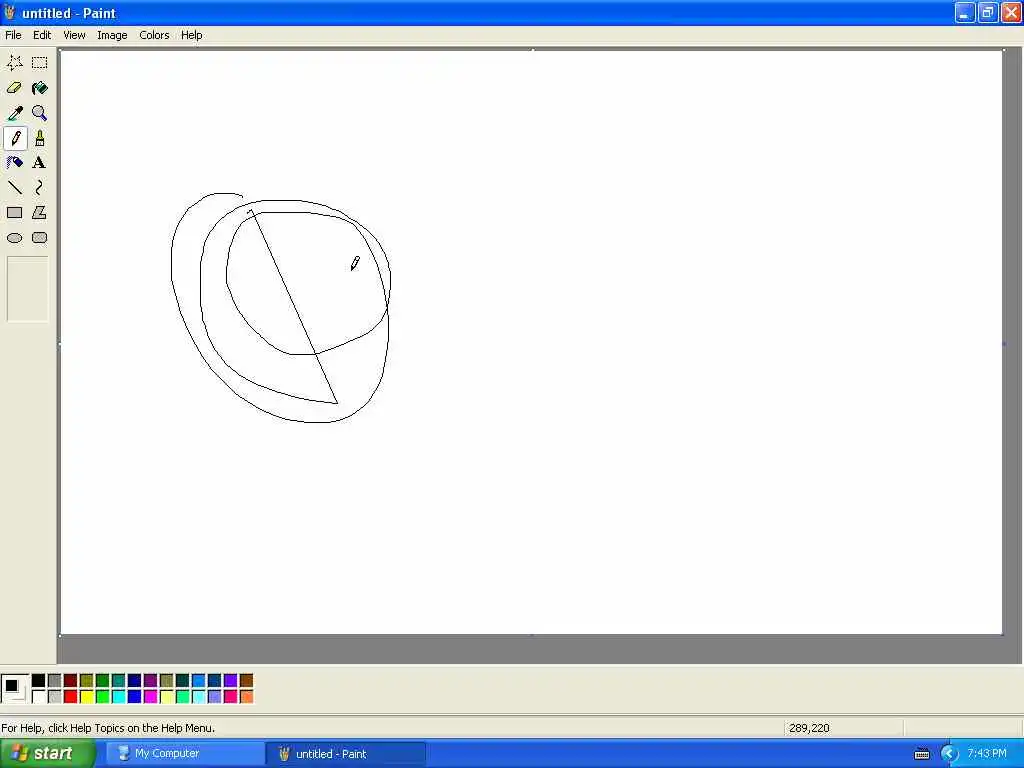Click the 7:43 PM taskbar clock
This screenshot has height=768, width=1024.
[987, 754]
